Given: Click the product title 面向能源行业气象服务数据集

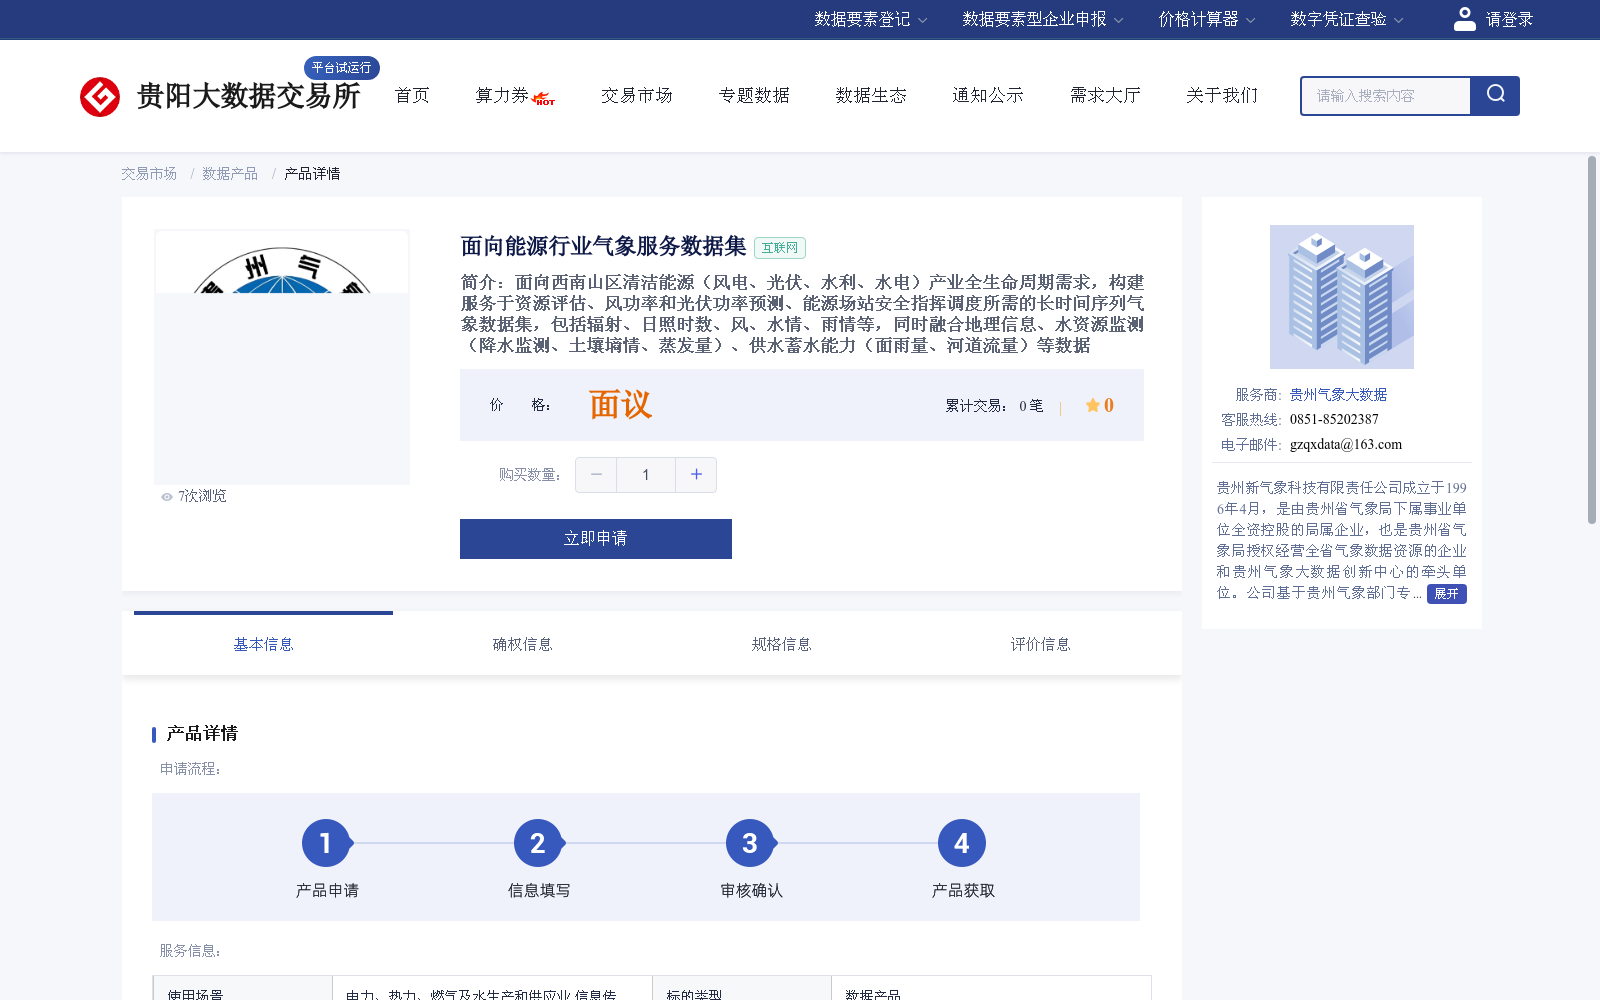Looking at the screenshot, I should pos(604,246).
